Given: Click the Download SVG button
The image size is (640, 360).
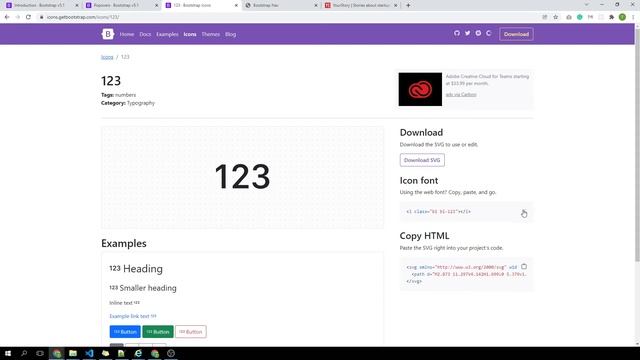Looking at the screenshot, I should coord(422,160).
